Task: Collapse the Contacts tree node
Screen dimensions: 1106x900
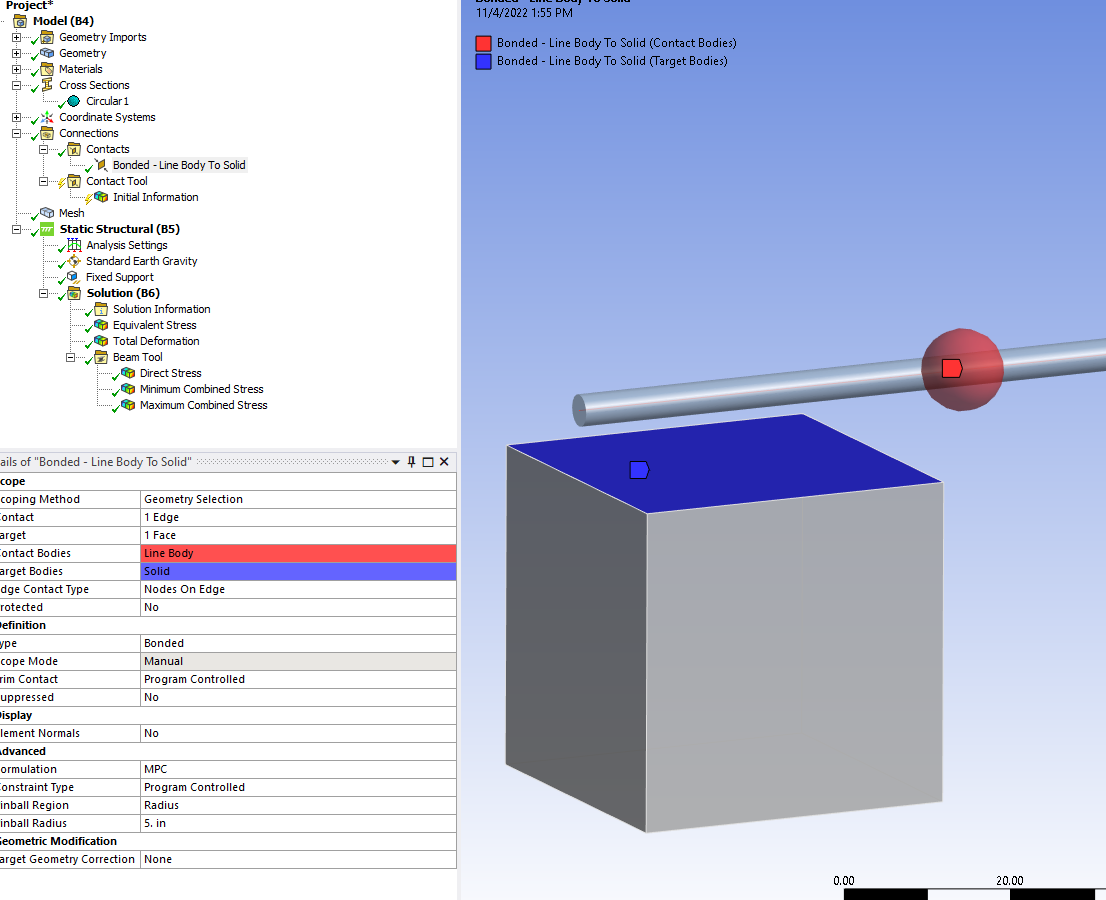Action: point(44,150)
